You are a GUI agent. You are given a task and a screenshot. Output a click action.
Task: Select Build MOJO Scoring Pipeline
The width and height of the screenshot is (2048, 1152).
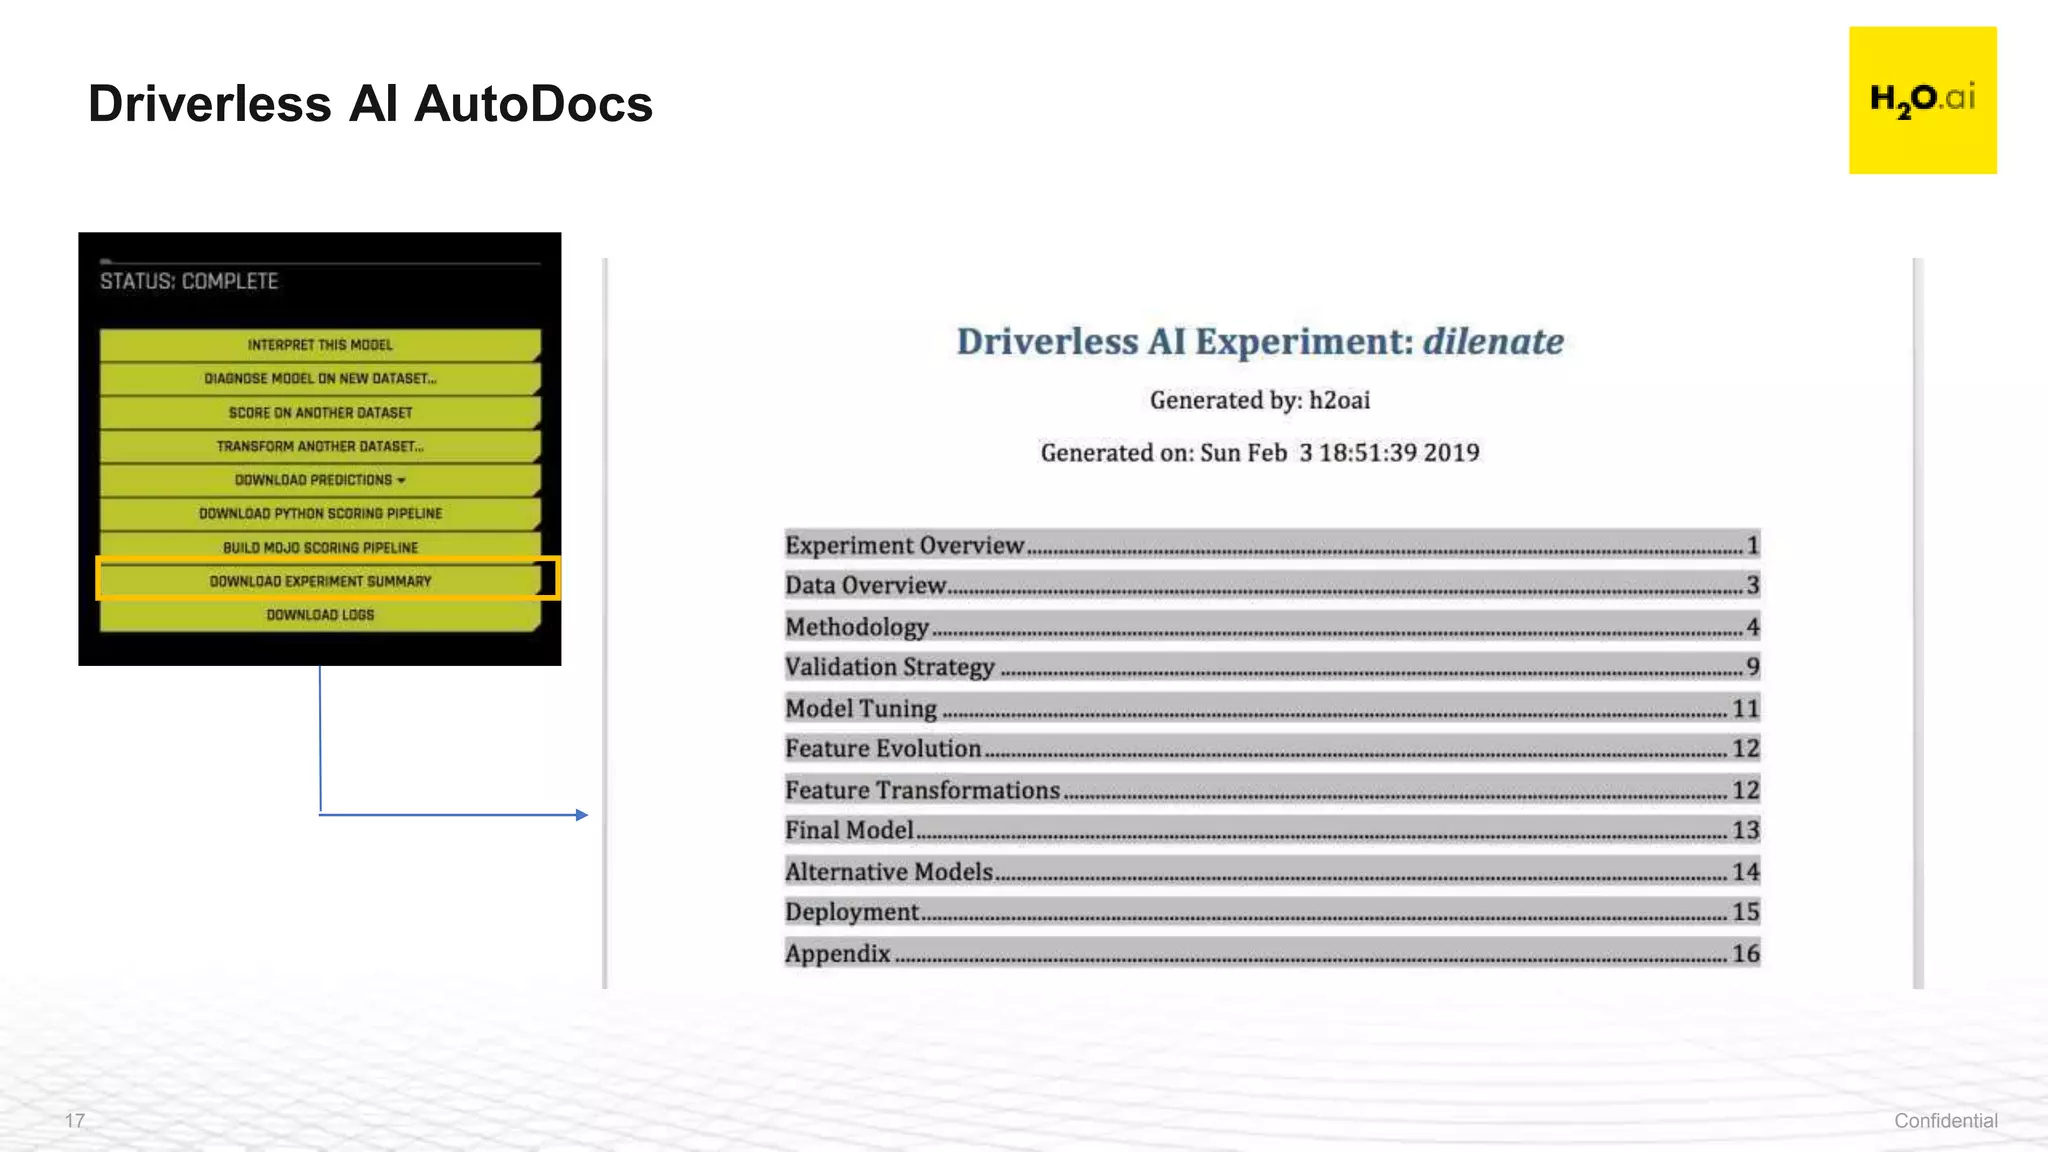[320, 548]
